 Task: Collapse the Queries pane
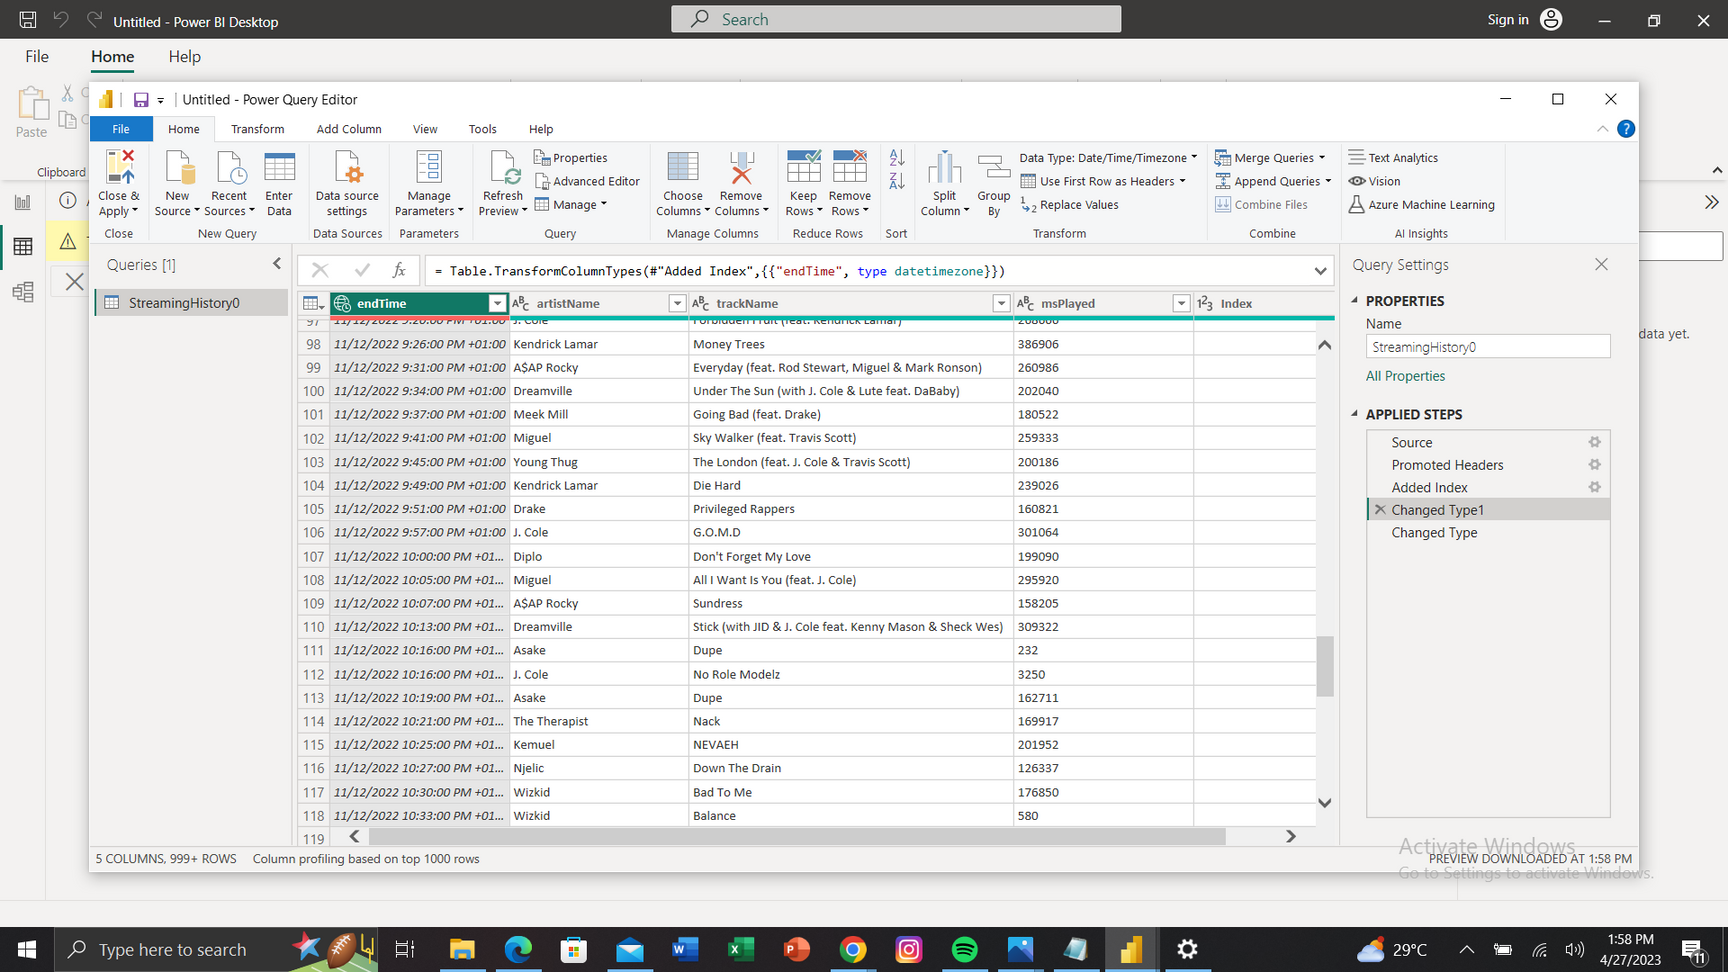point(277,264)
